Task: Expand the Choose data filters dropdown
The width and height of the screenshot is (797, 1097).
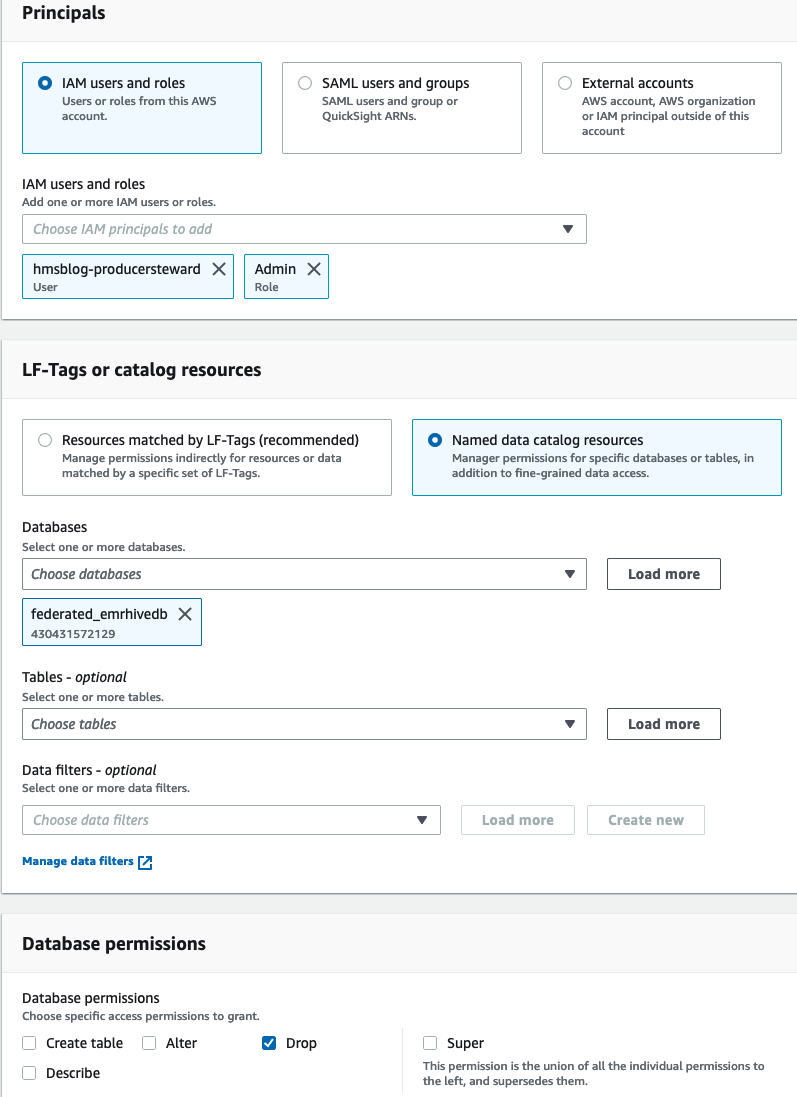Action: [231, 820]
